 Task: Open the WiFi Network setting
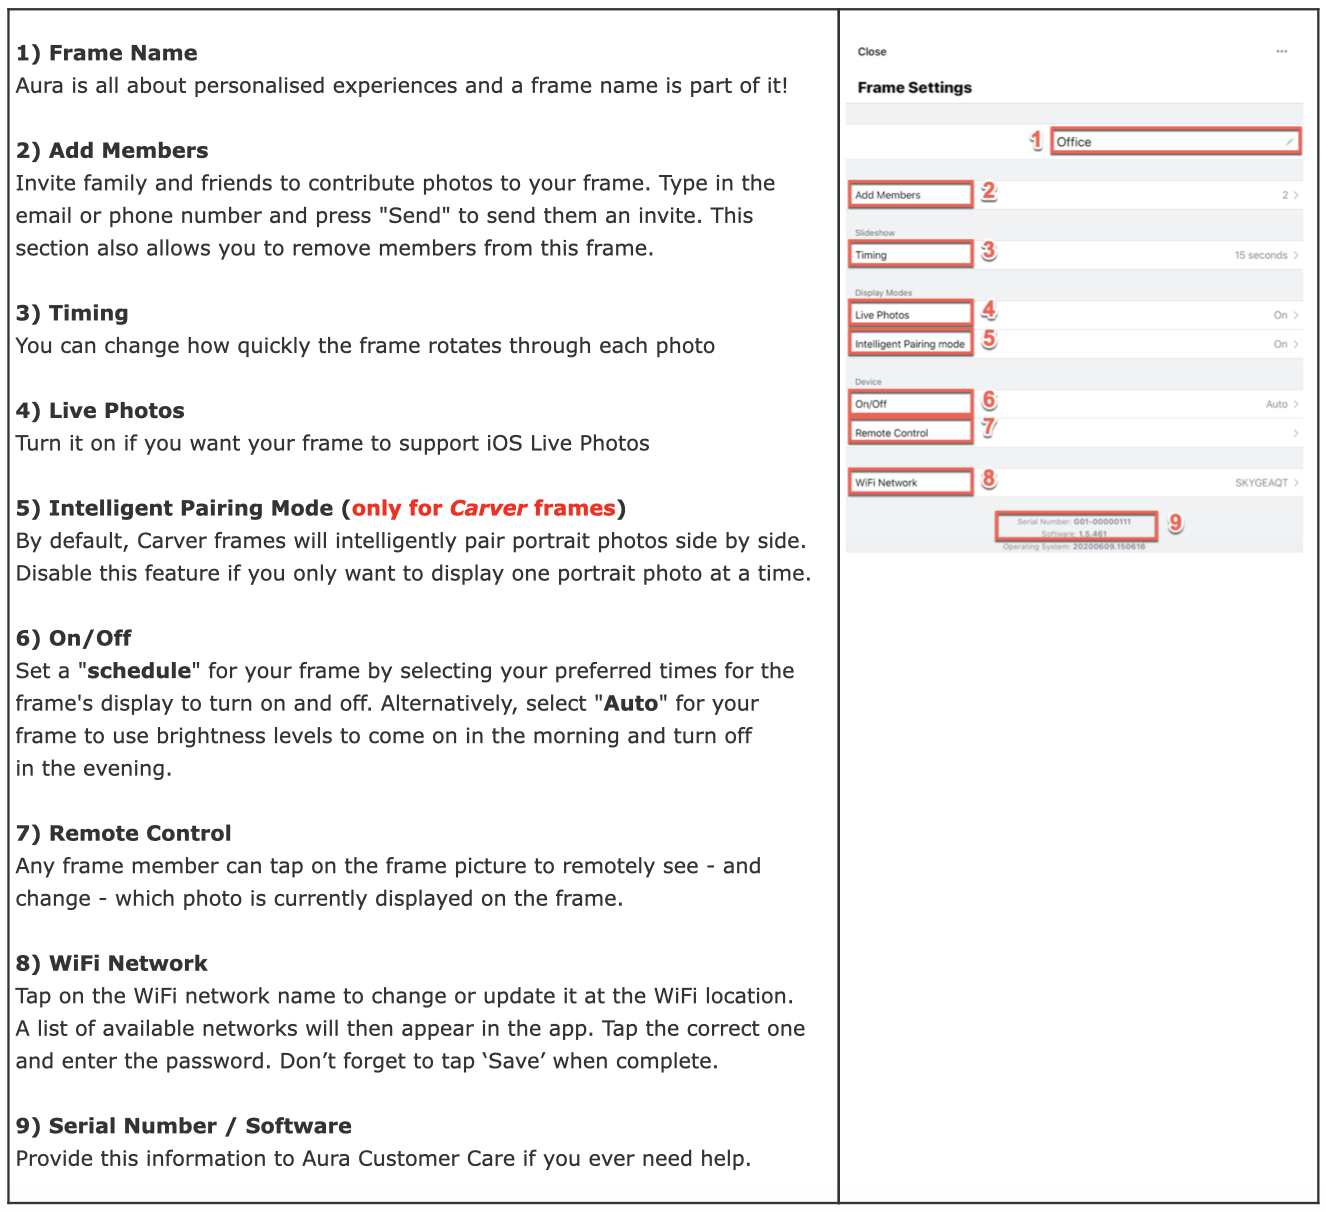tap(1074, 482)
